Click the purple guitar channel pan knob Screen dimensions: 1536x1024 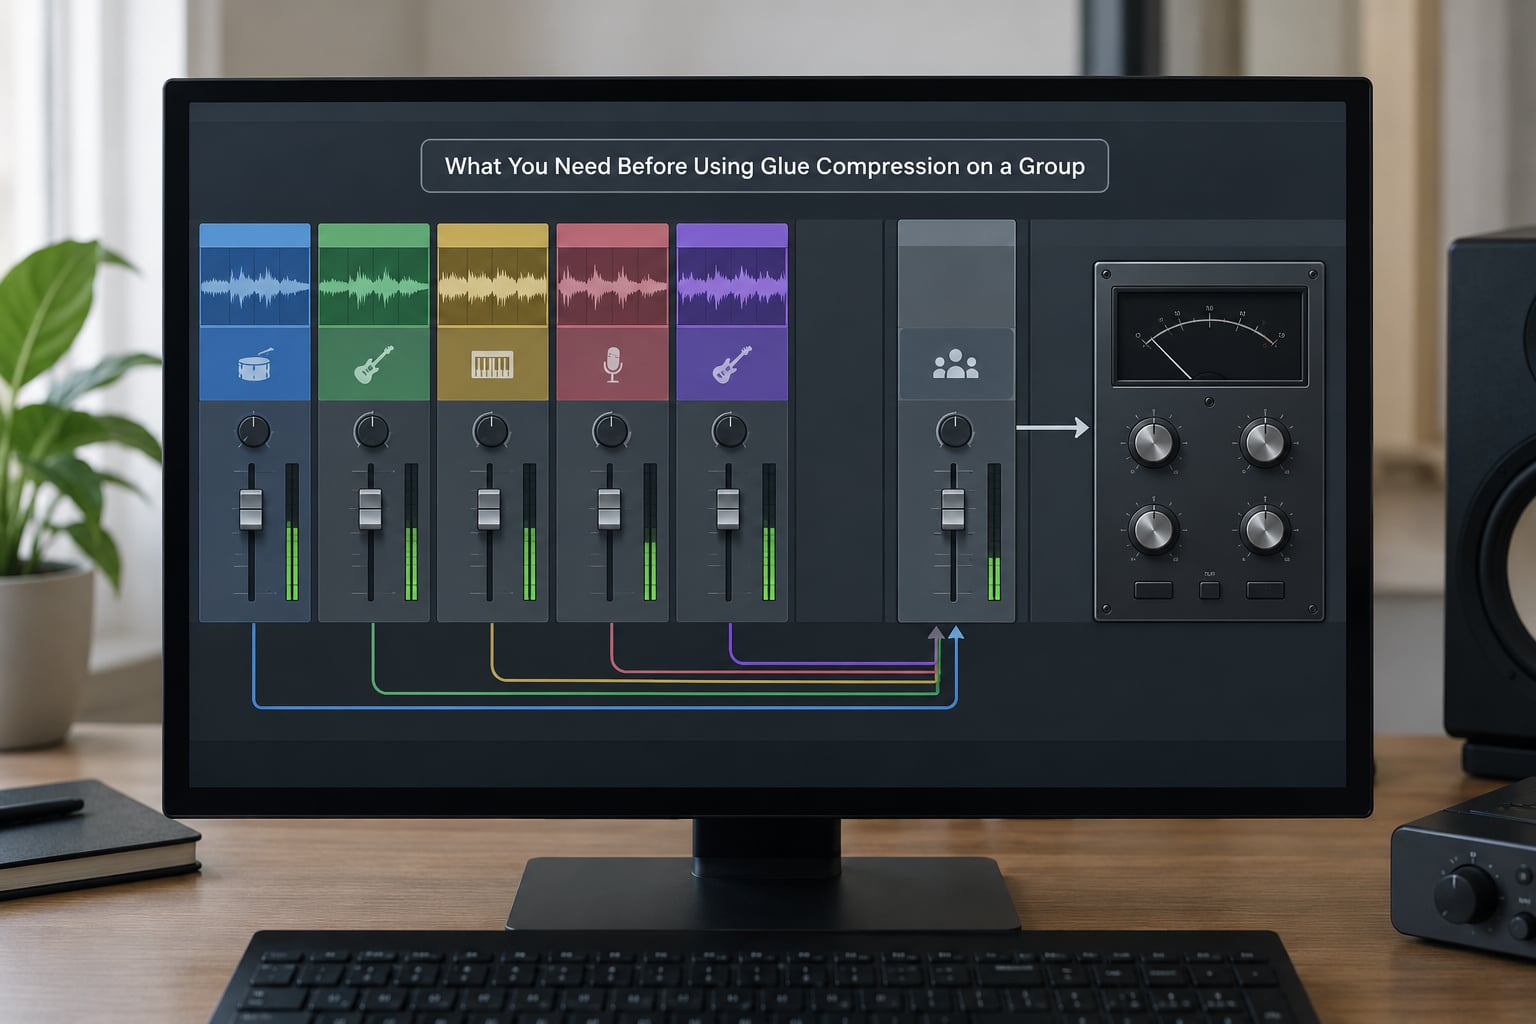pyautogui.click(x=729, y=432)
